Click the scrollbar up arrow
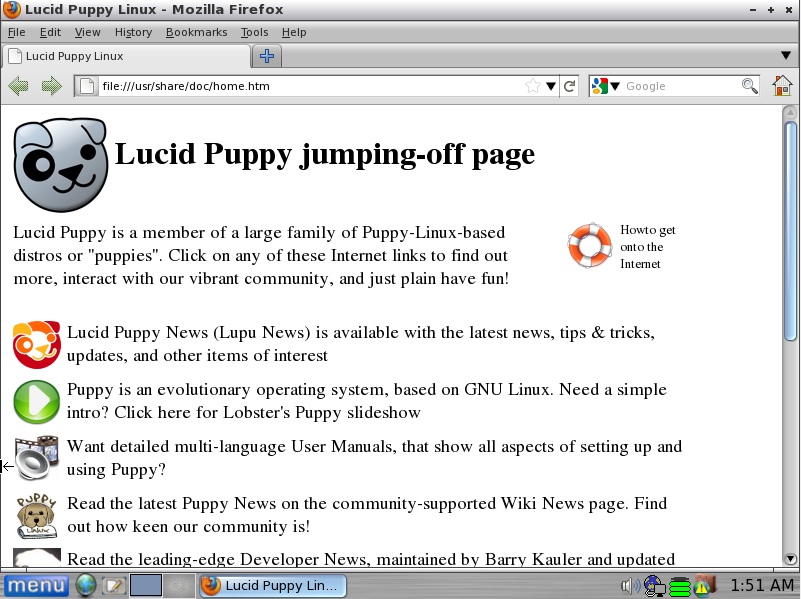Screen dimensions: 801x599 coord(790,112)
